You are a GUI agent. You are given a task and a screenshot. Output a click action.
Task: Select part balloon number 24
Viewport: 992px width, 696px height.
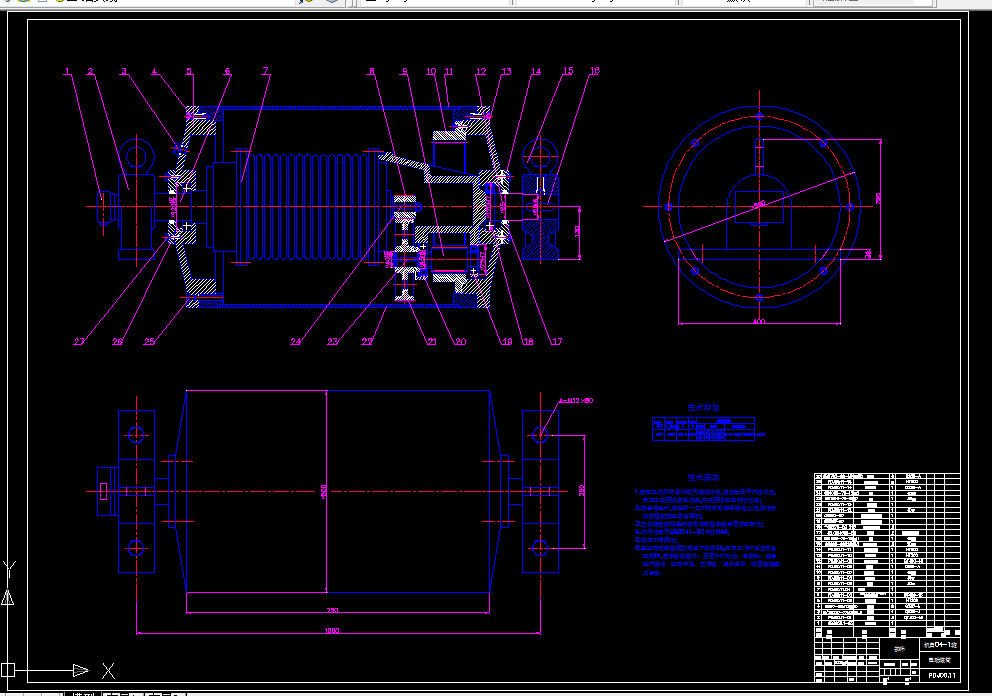[x=295, y=342]
